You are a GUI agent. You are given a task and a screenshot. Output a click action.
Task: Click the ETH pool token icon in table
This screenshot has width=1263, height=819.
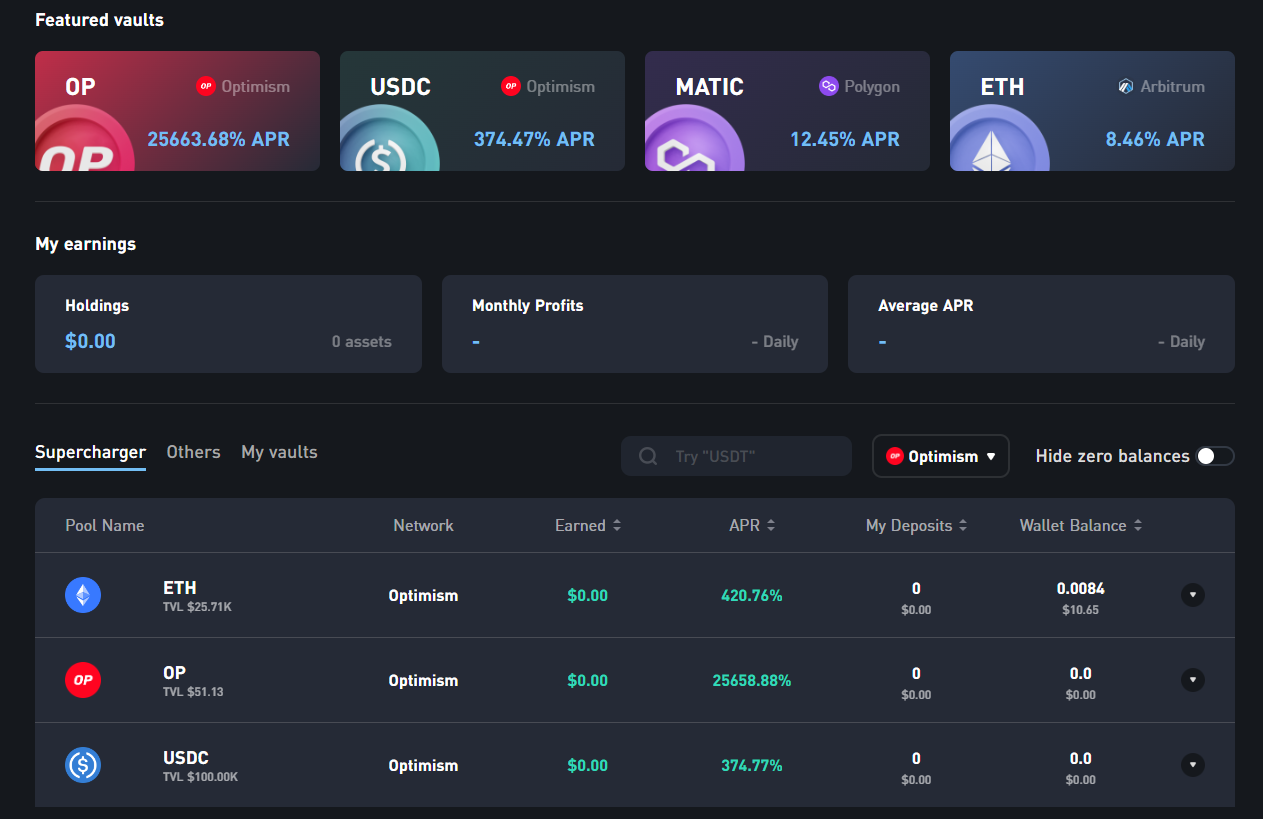coord(83,595)
